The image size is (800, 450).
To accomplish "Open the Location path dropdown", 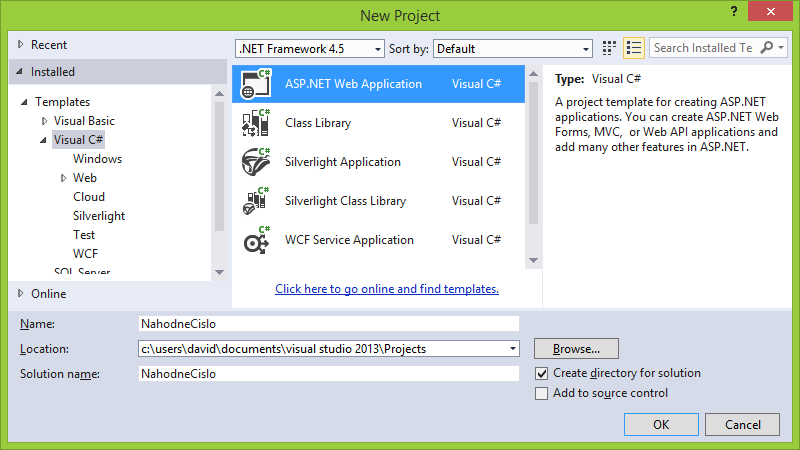I will (x=513, y=349).
